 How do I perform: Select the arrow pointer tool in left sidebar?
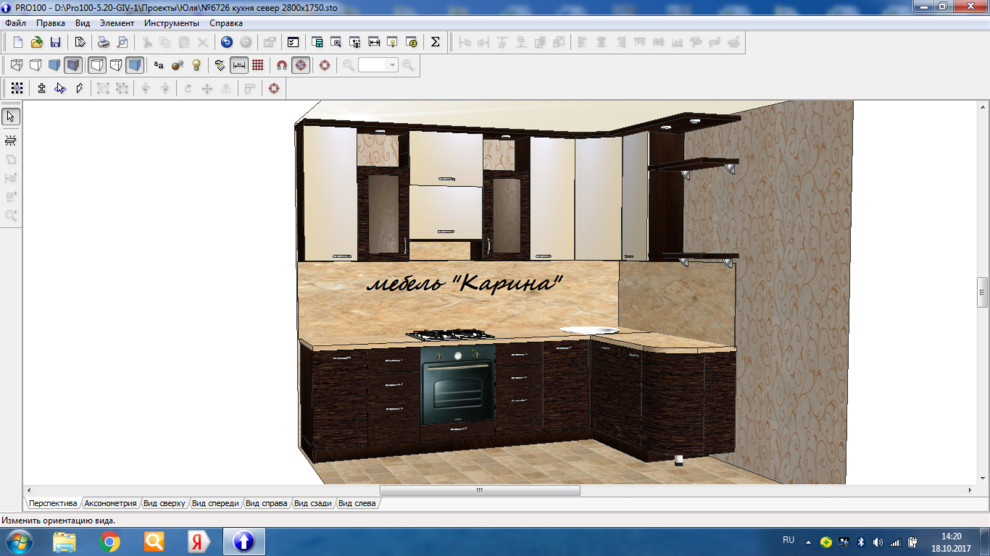coord(11,117)
